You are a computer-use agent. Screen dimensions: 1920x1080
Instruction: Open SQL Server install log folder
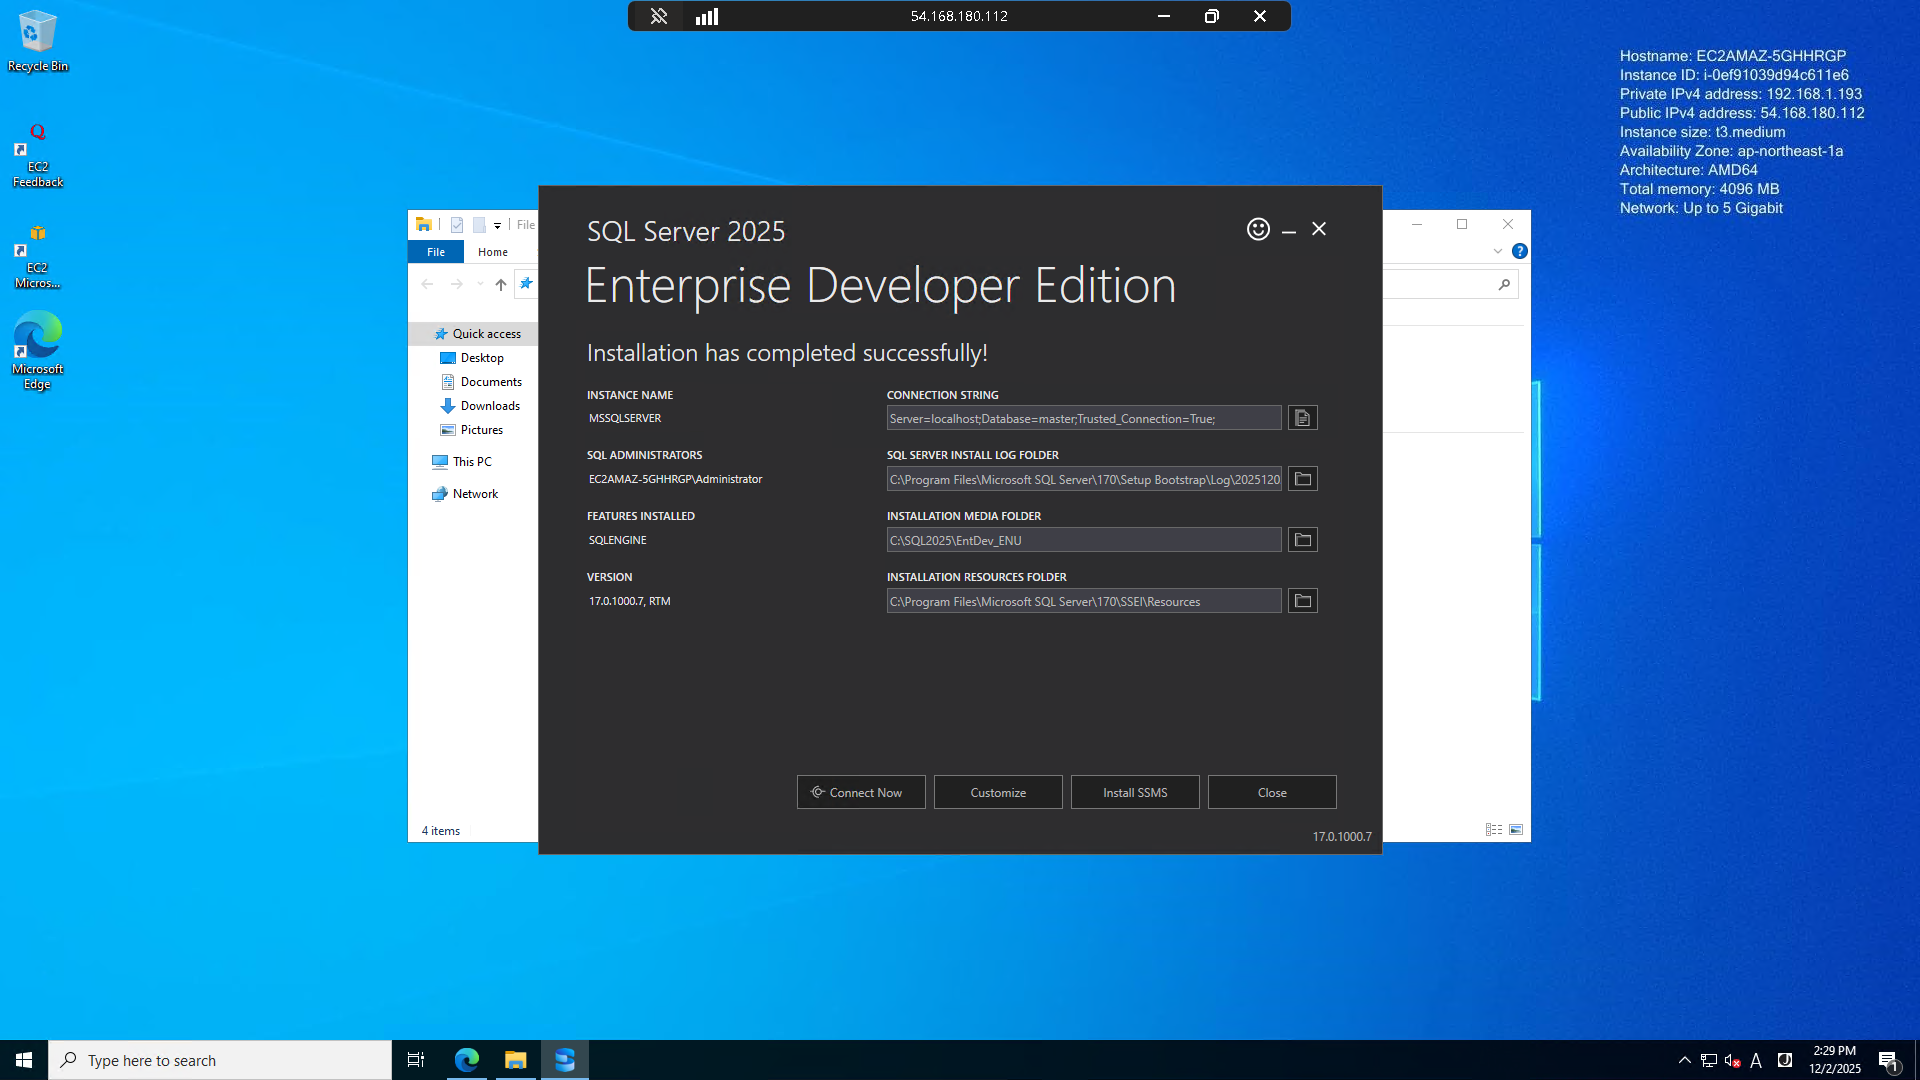[1302, 479]
